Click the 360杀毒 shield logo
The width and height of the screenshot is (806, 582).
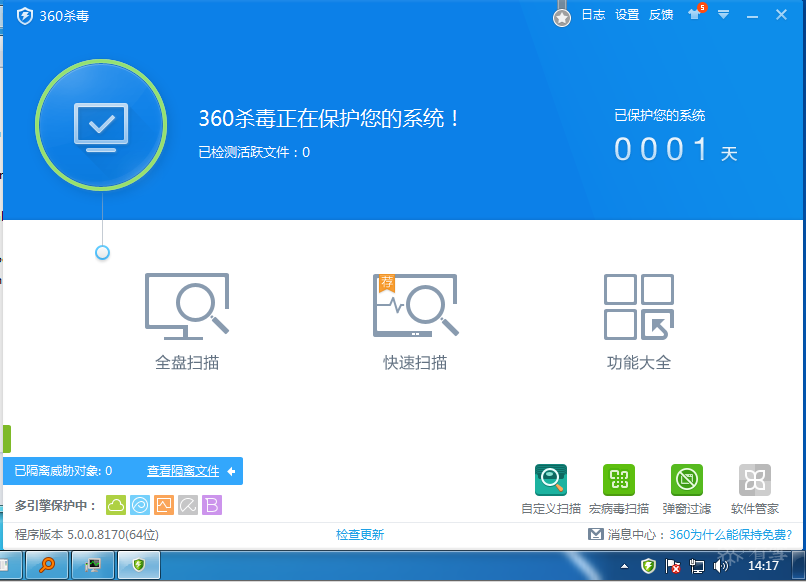click(x=24, y=16)
